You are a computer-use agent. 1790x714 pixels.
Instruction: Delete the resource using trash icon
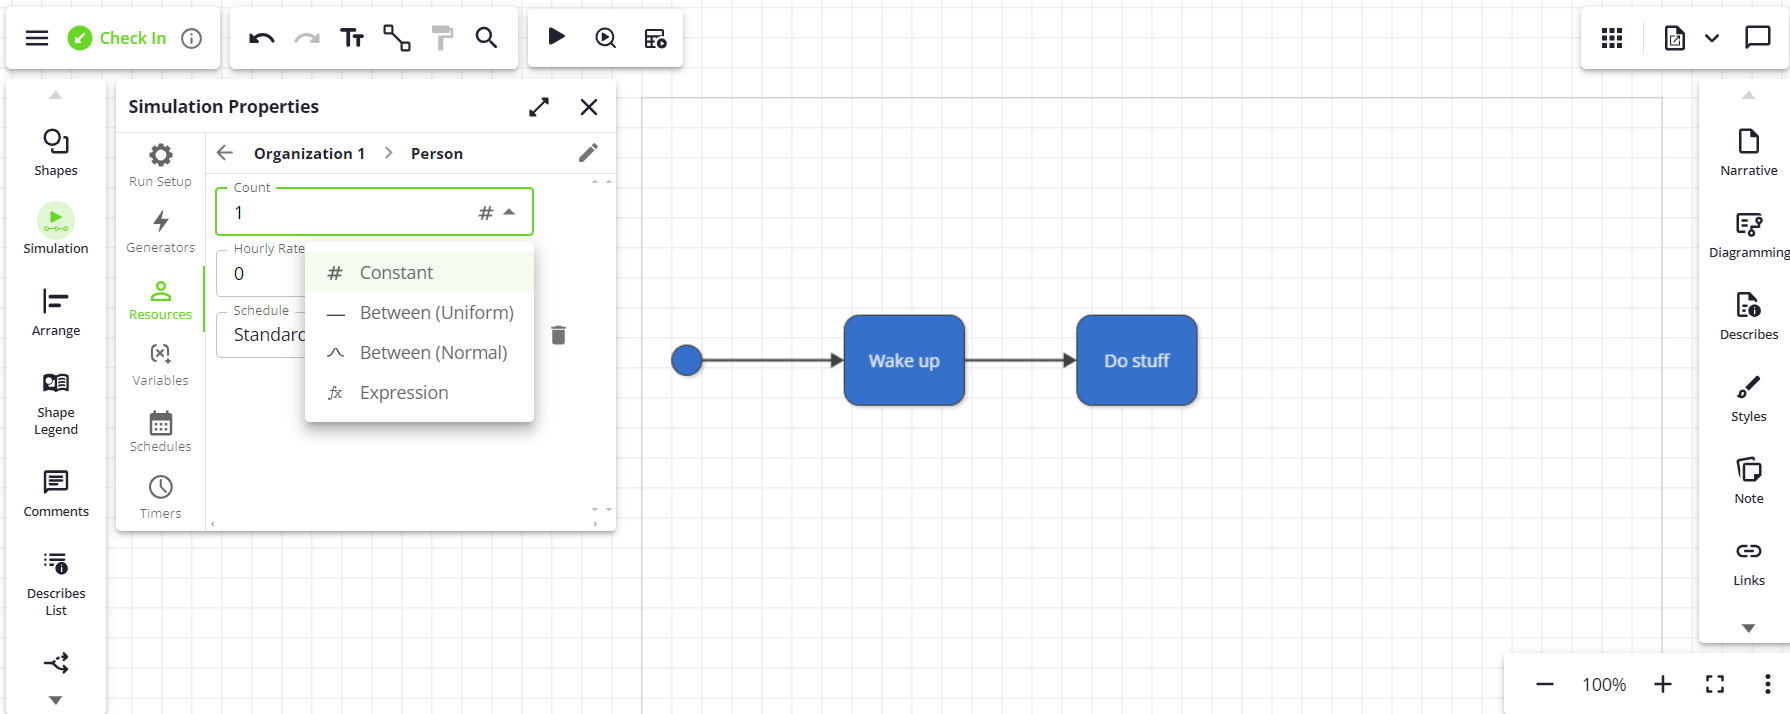pyautogui.click(x=559, y=335)
